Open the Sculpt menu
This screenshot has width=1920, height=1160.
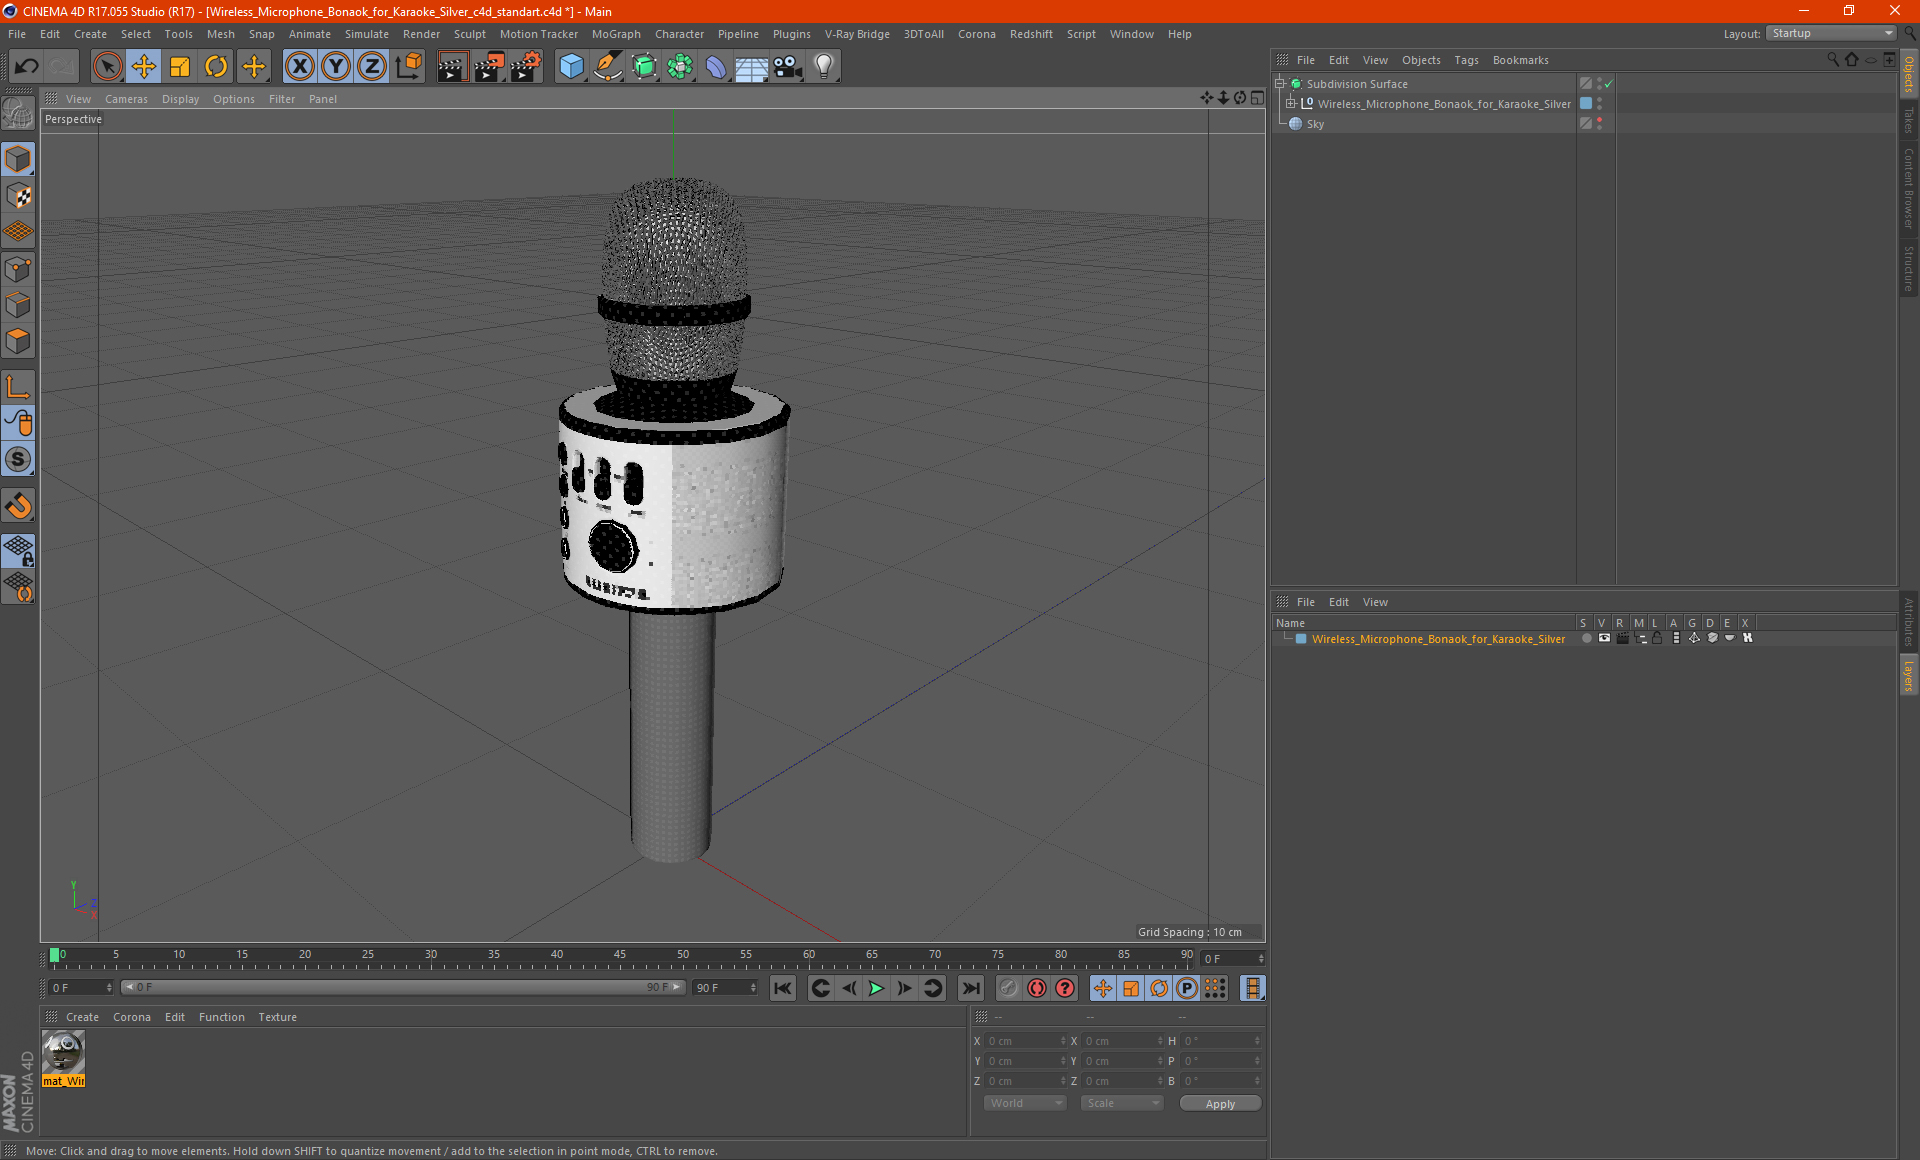469,34
